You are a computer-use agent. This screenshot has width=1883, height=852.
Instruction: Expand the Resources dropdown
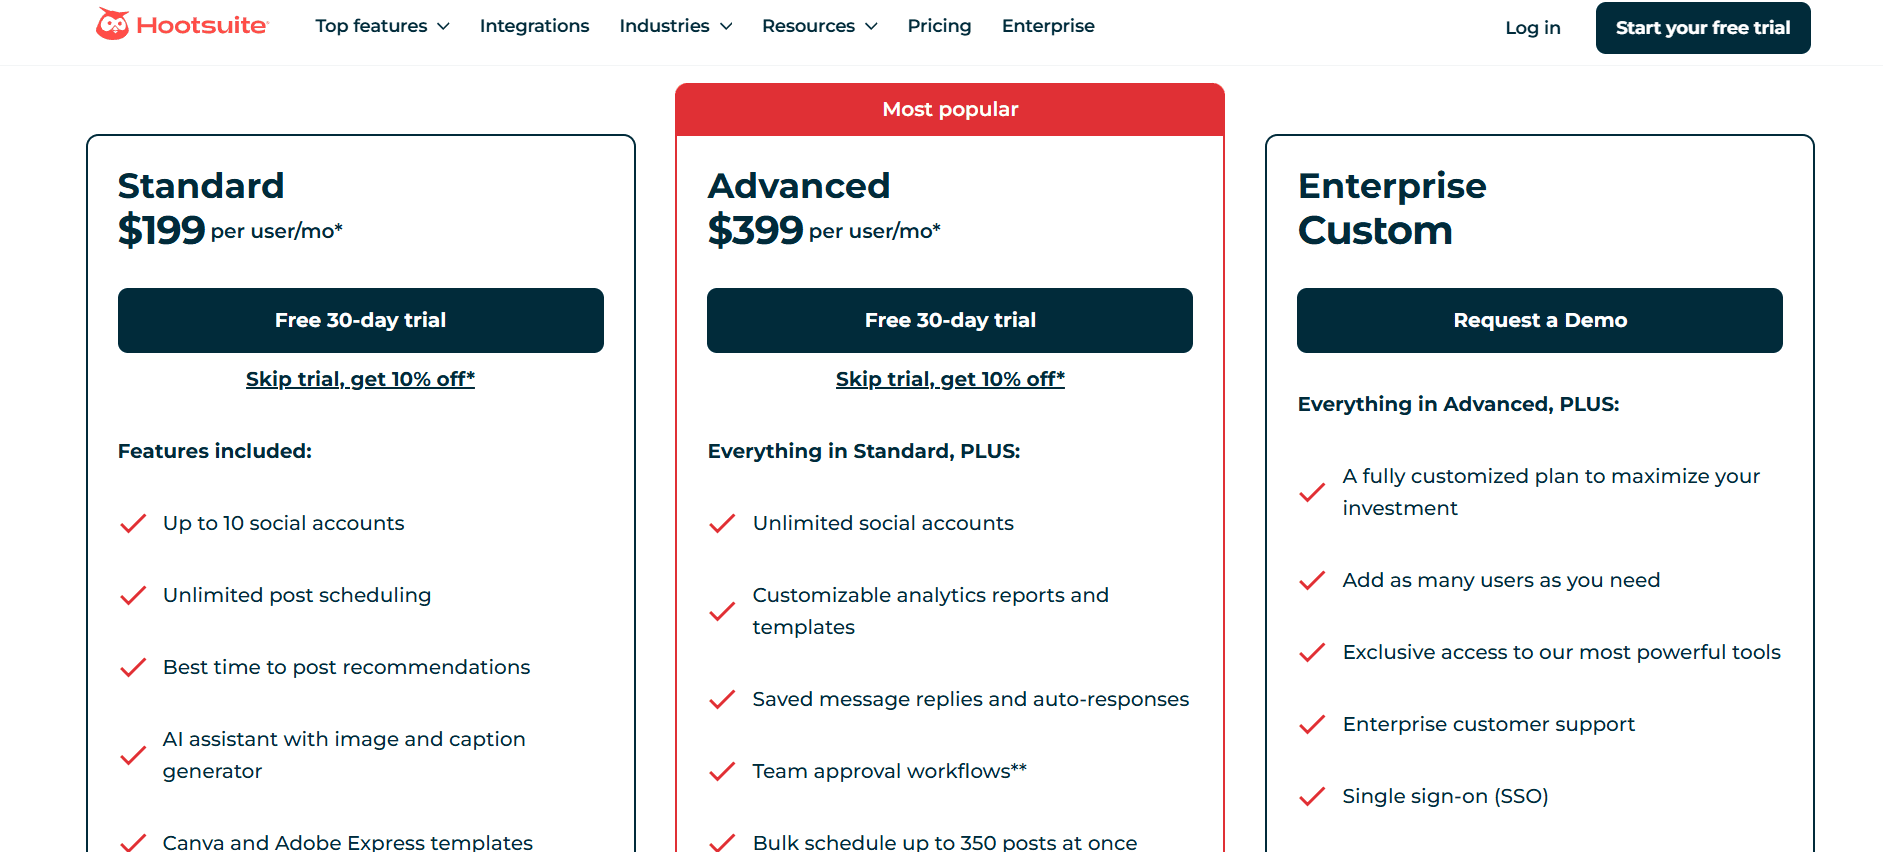tap(820, 26)
